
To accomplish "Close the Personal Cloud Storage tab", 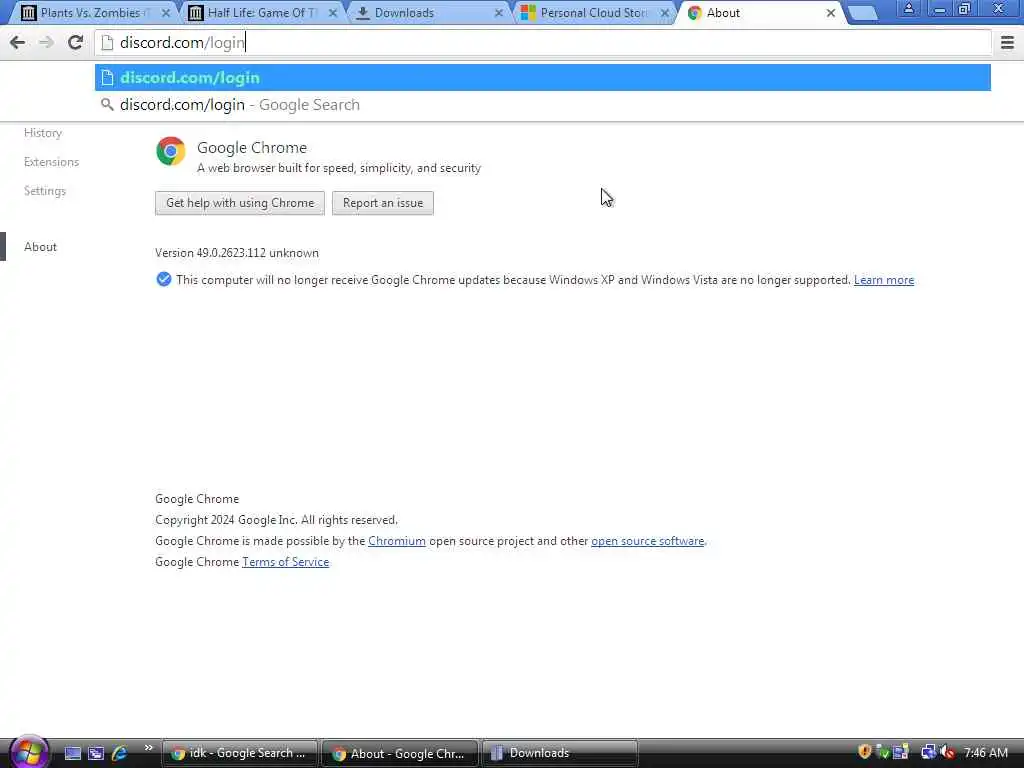I will tap(665, 12).
